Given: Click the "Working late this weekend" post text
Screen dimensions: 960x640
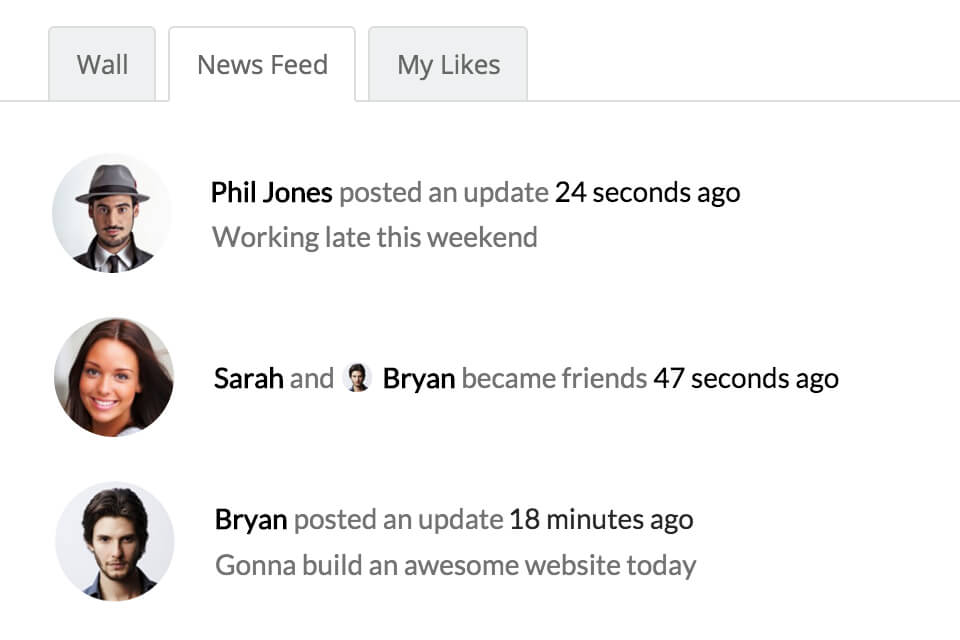Looking at the screenshot, I should 375,238.
